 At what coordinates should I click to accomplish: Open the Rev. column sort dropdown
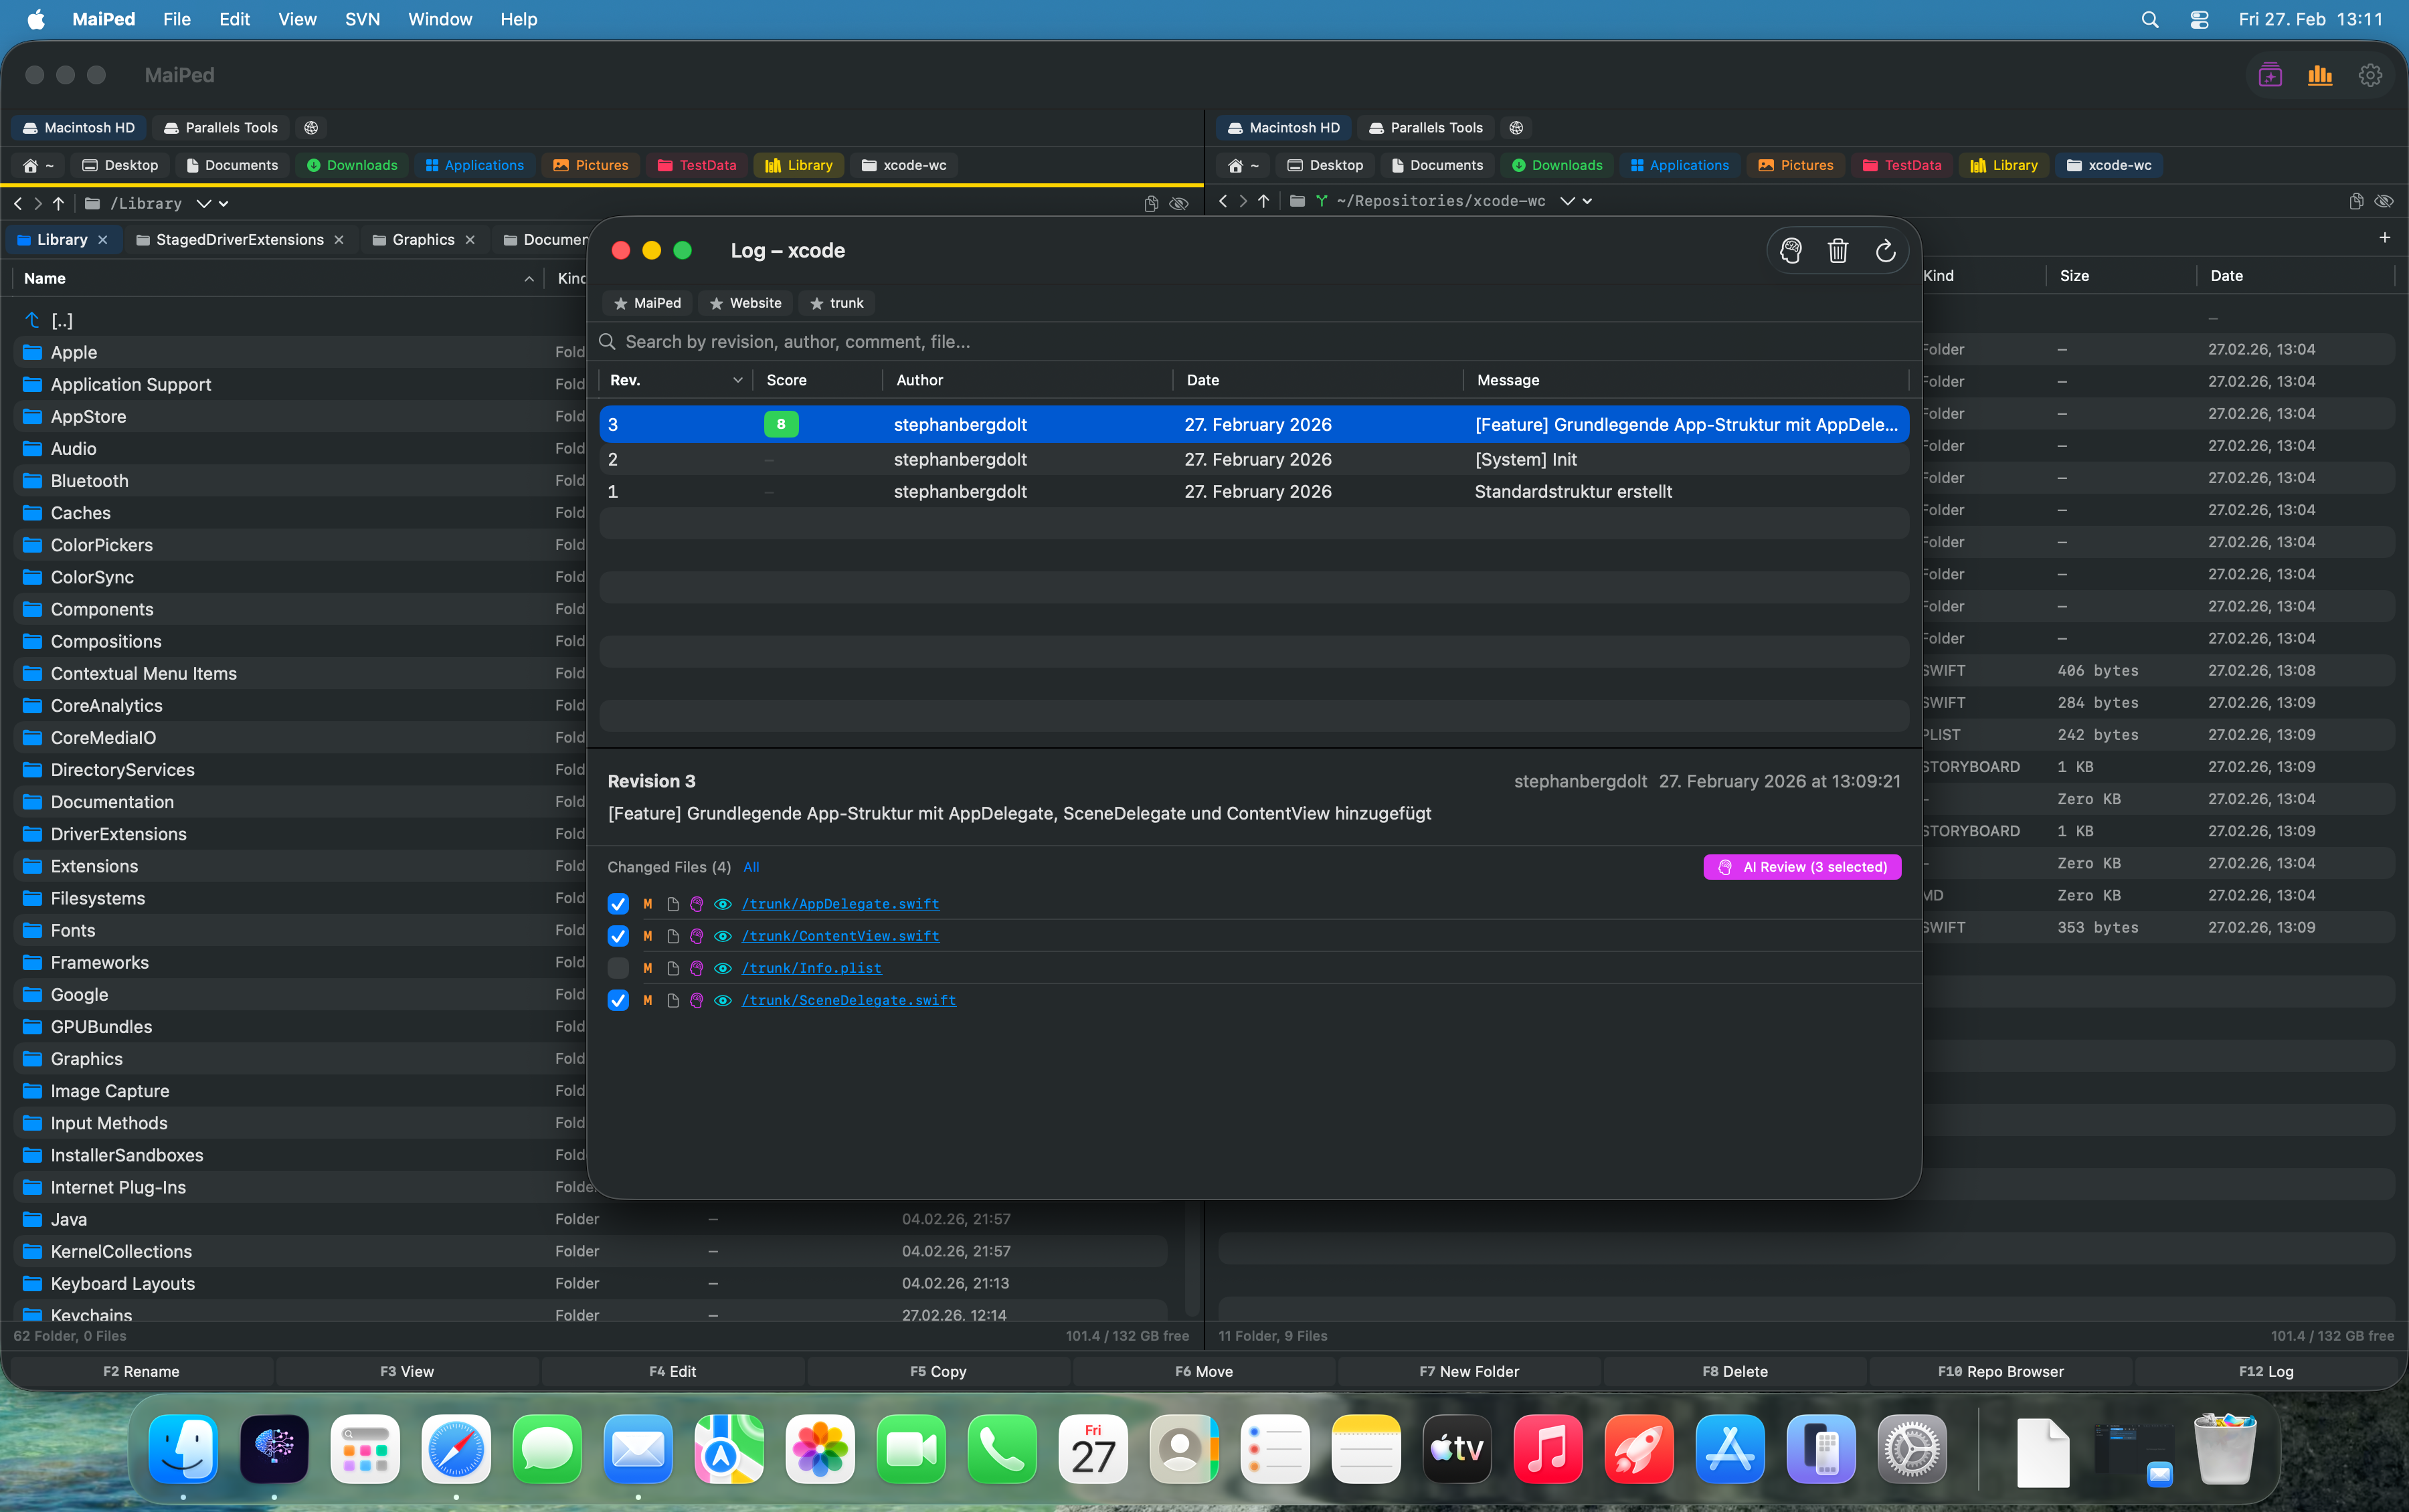pyautogui.click(x=737, y=380)
